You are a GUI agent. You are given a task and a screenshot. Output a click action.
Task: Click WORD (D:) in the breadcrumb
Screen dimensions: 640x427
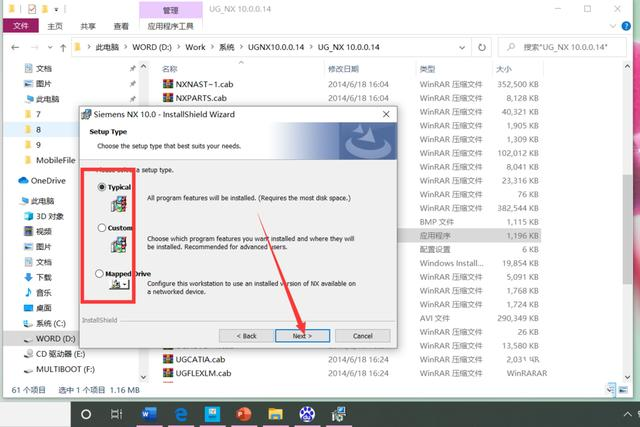[152, 47]
